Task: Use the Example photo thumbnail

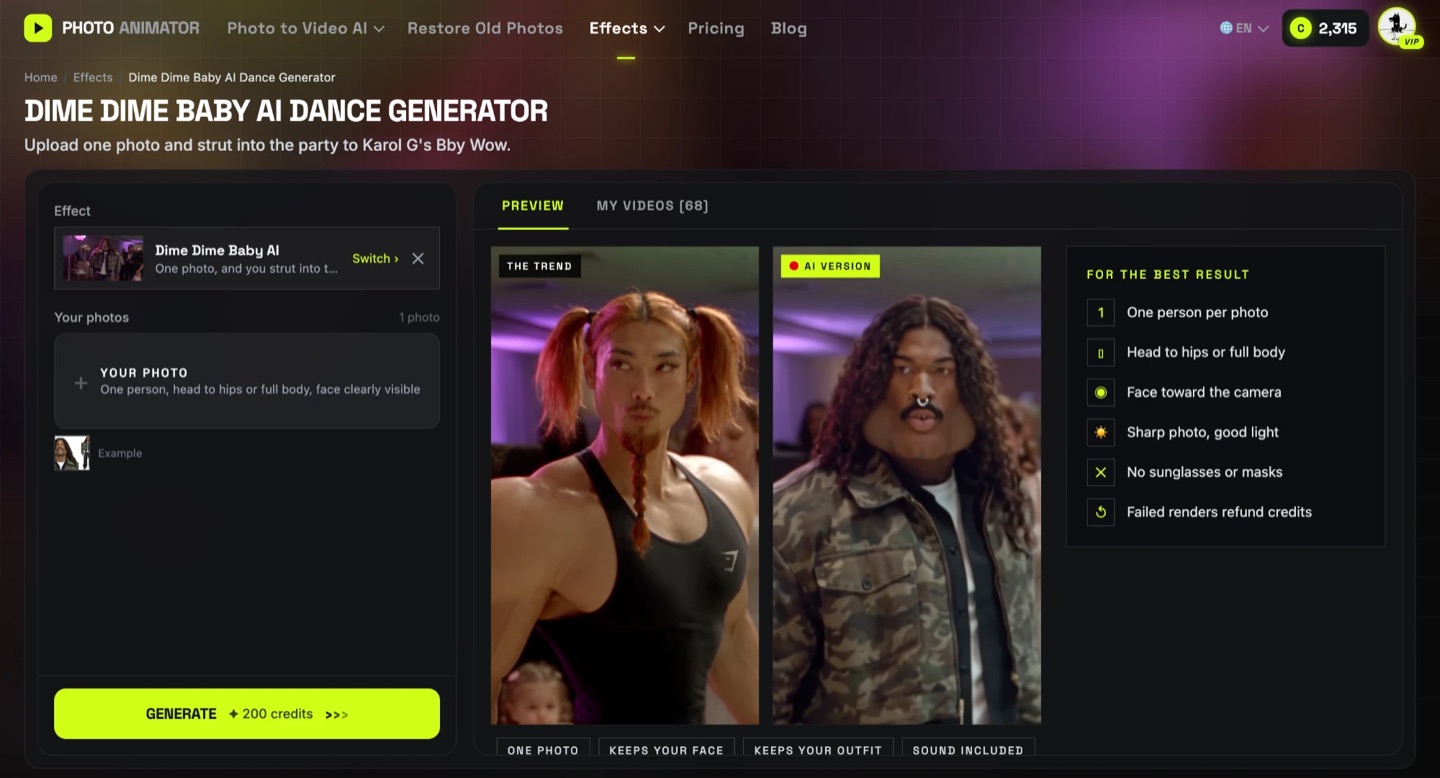Action: (72, 453)
